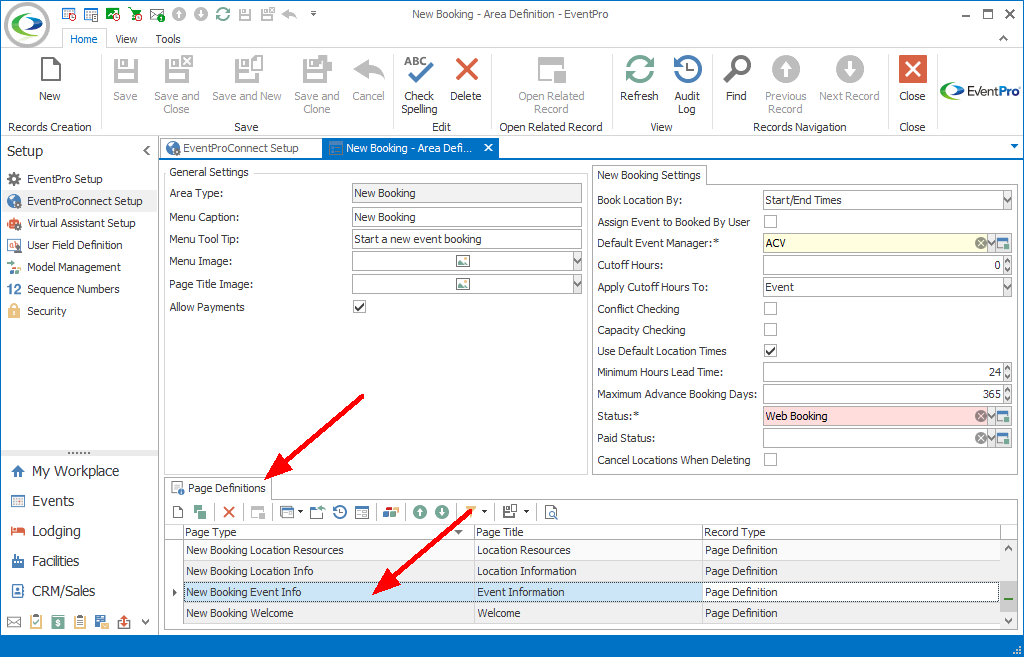Select the New Booking Location Resources row

tap(591, 551)
